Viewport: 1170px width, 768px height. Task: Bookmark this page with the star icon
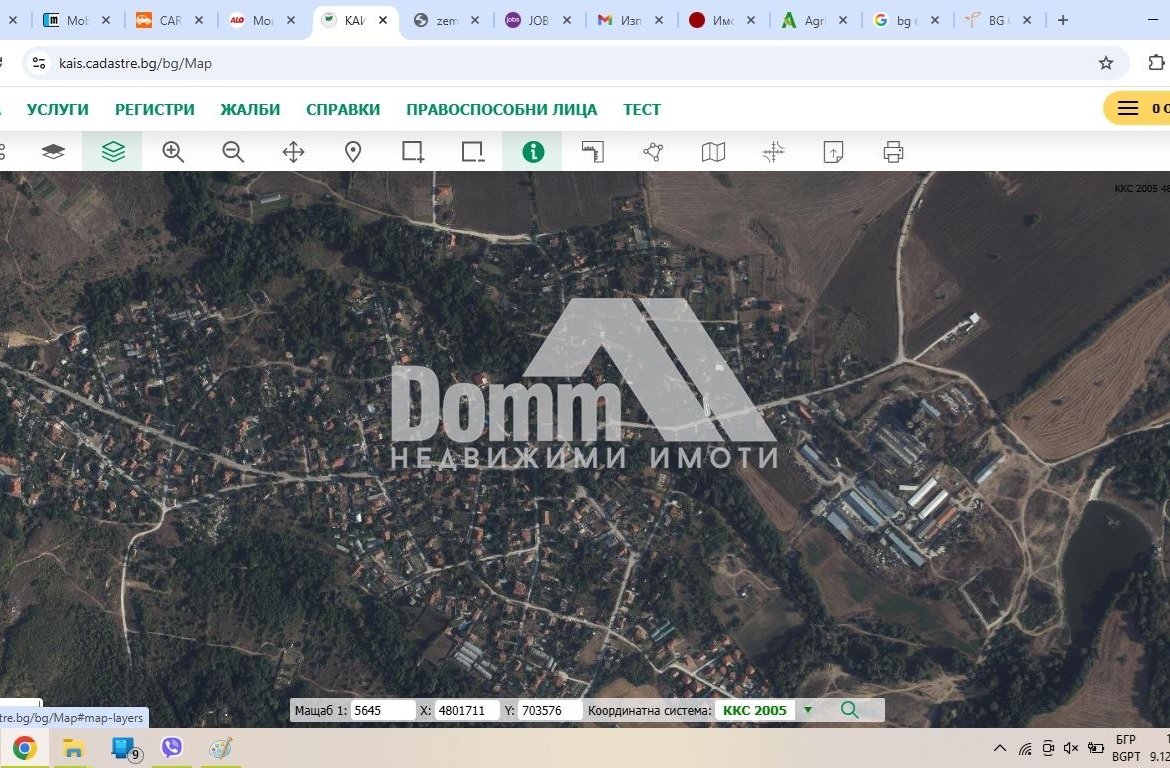[1106, 63]
